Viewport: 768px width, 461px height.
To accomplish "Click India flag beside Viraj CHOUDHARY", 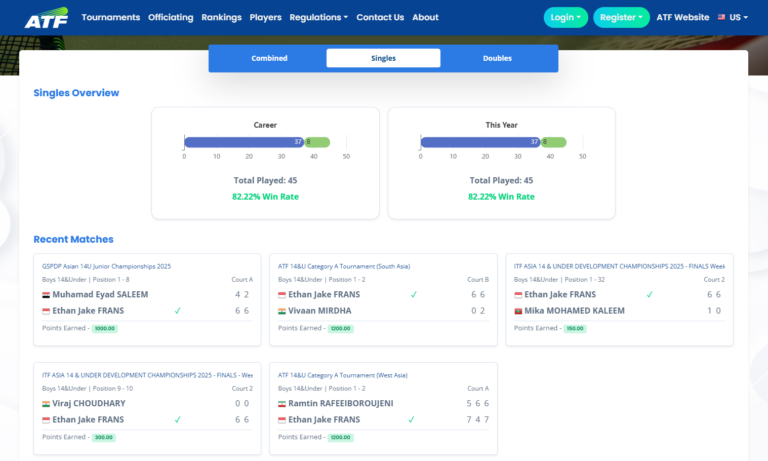I will click(46, 404).
